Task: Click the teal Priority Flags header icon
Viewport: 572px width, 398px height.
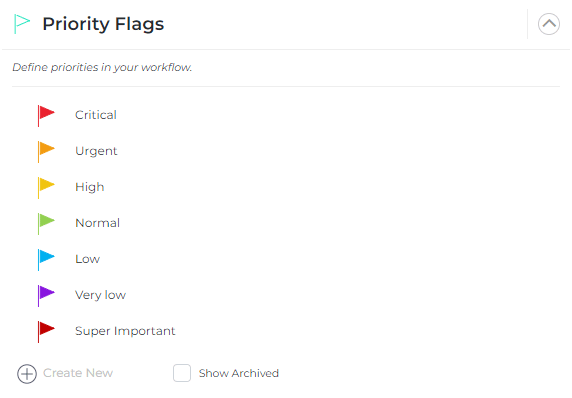Action: (22, 24)
